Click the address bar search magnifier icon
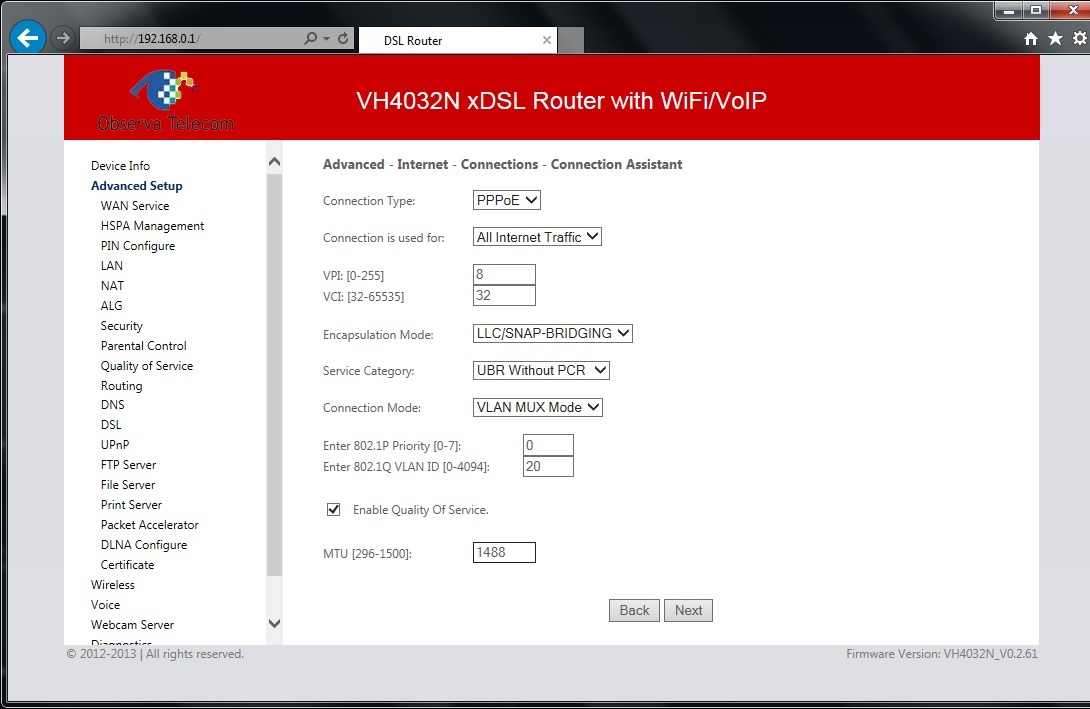Screen dimensions: 1090x709 click(310, 38)
